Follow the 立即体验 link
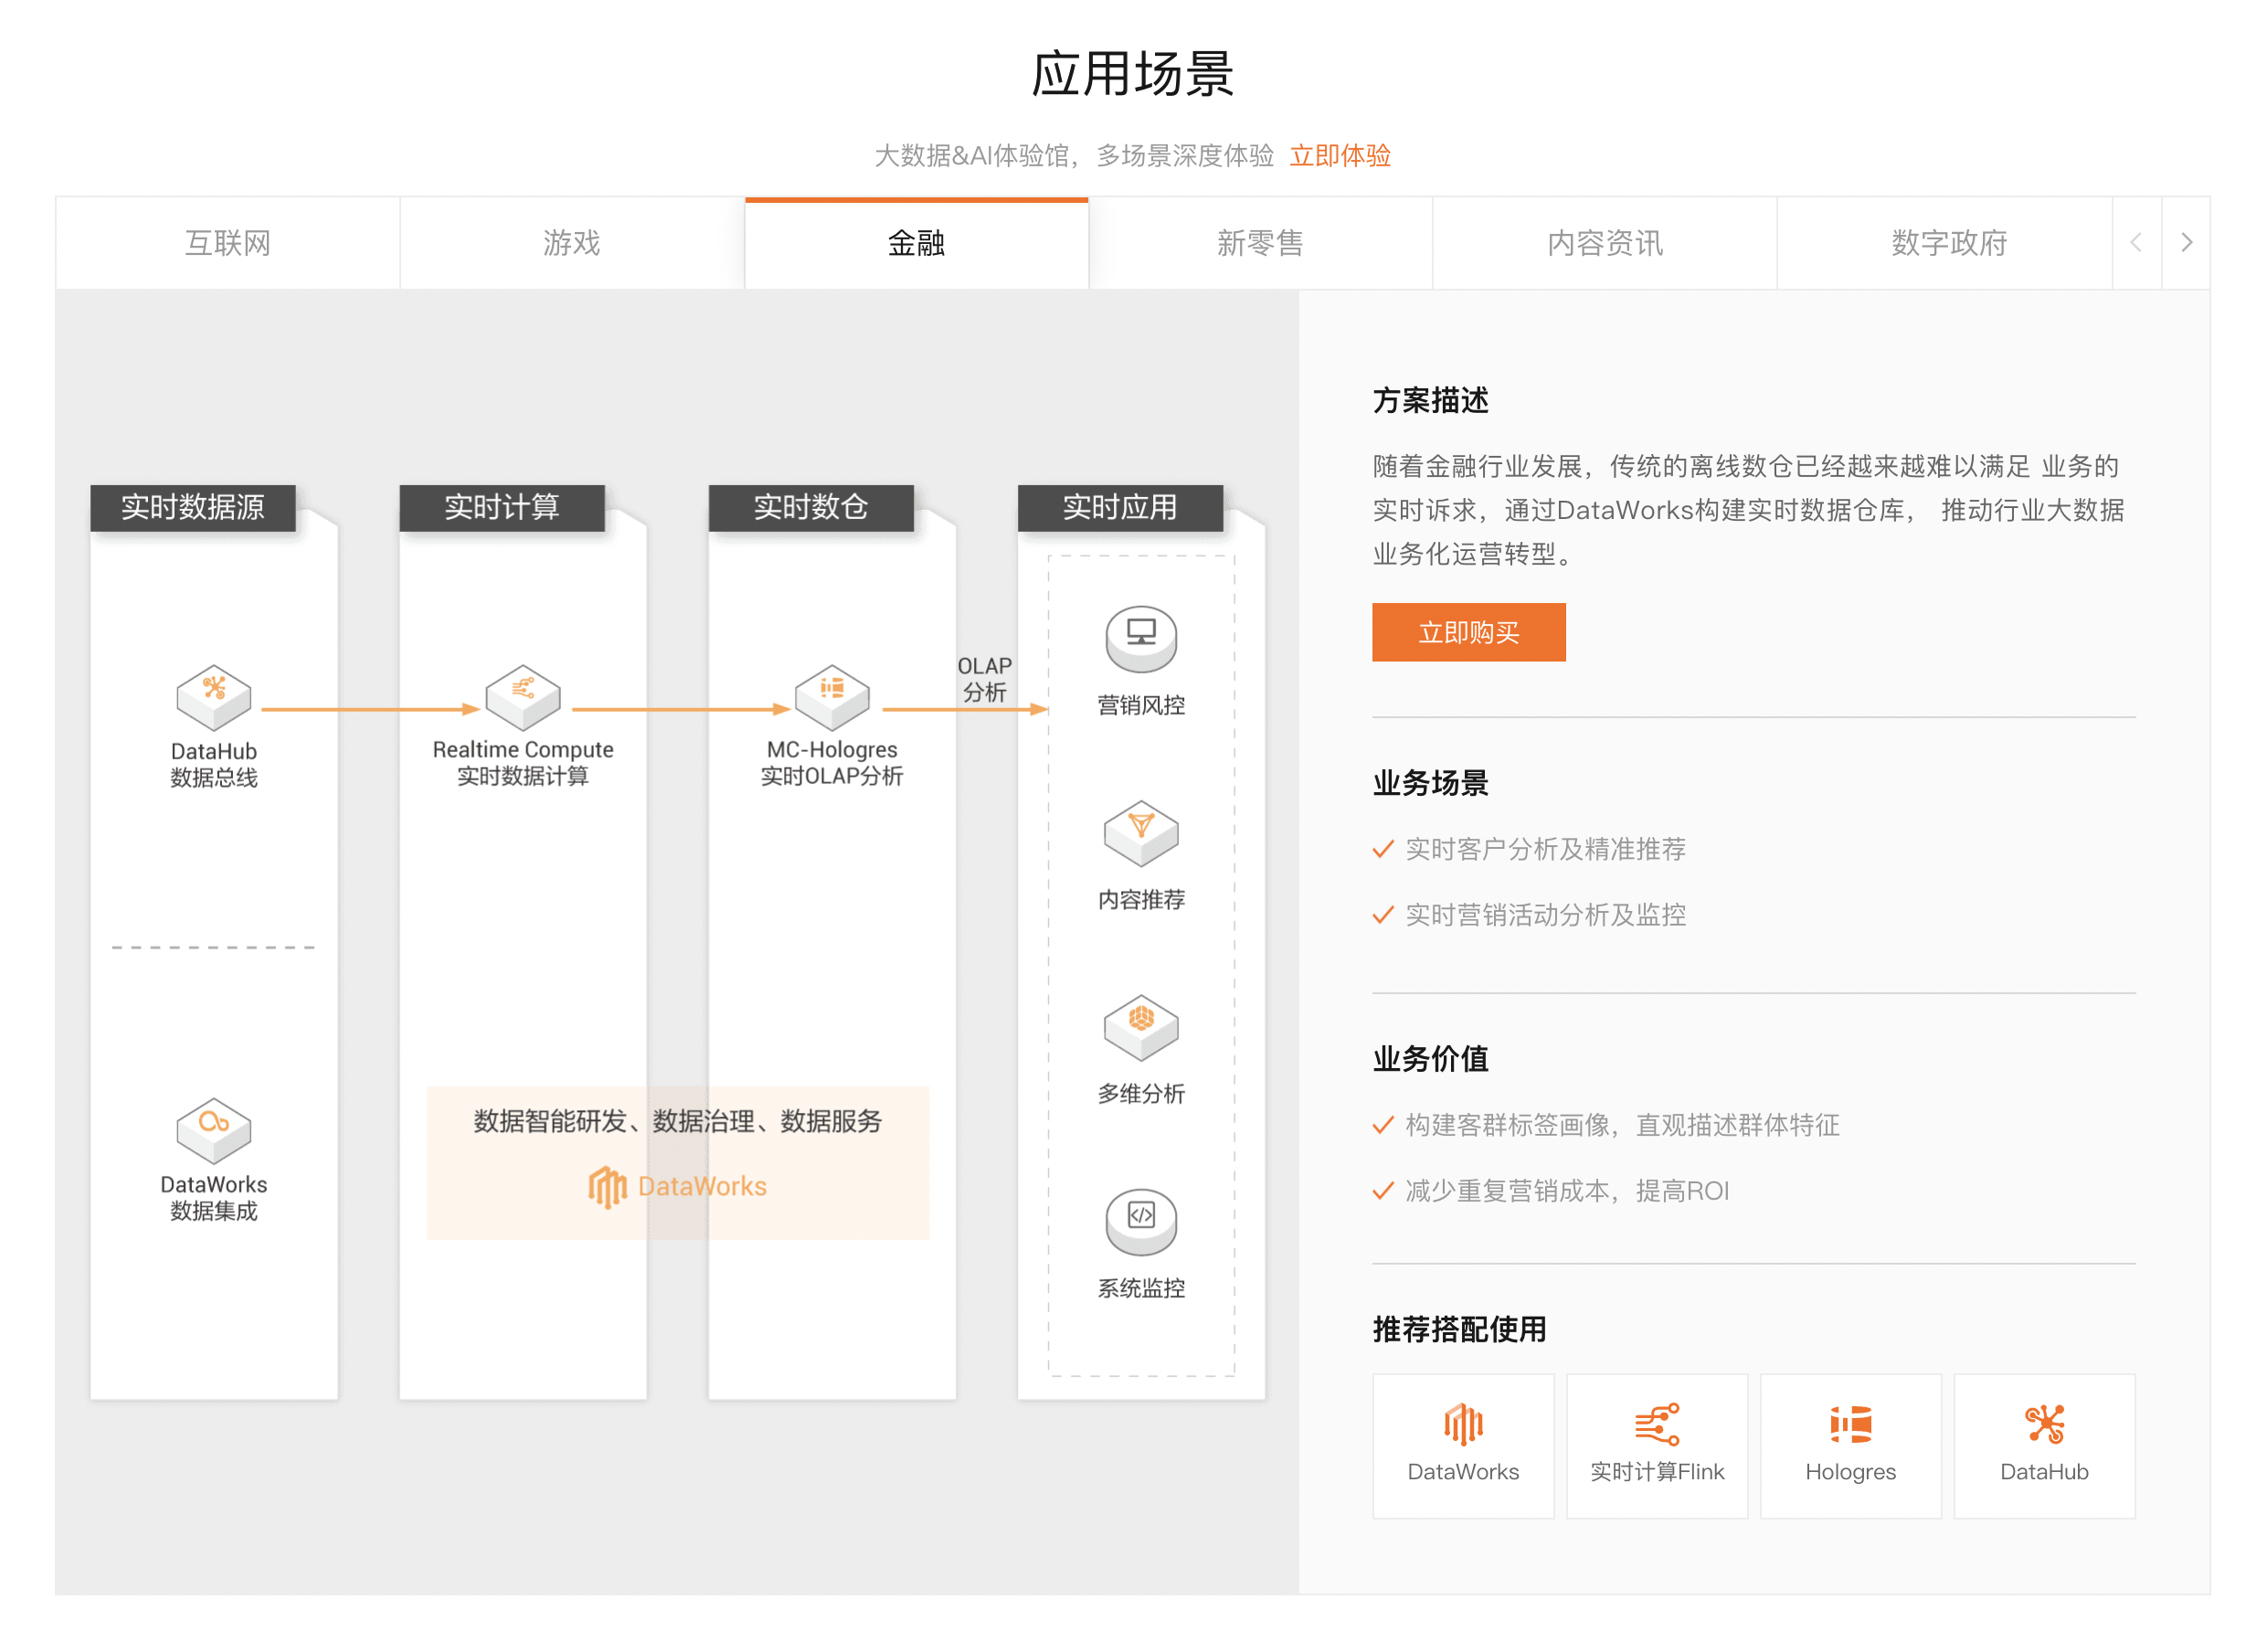Image resolution: width=2246 pixels, height=1652 pixels. pyautogui.click(x=1339, y=156)
